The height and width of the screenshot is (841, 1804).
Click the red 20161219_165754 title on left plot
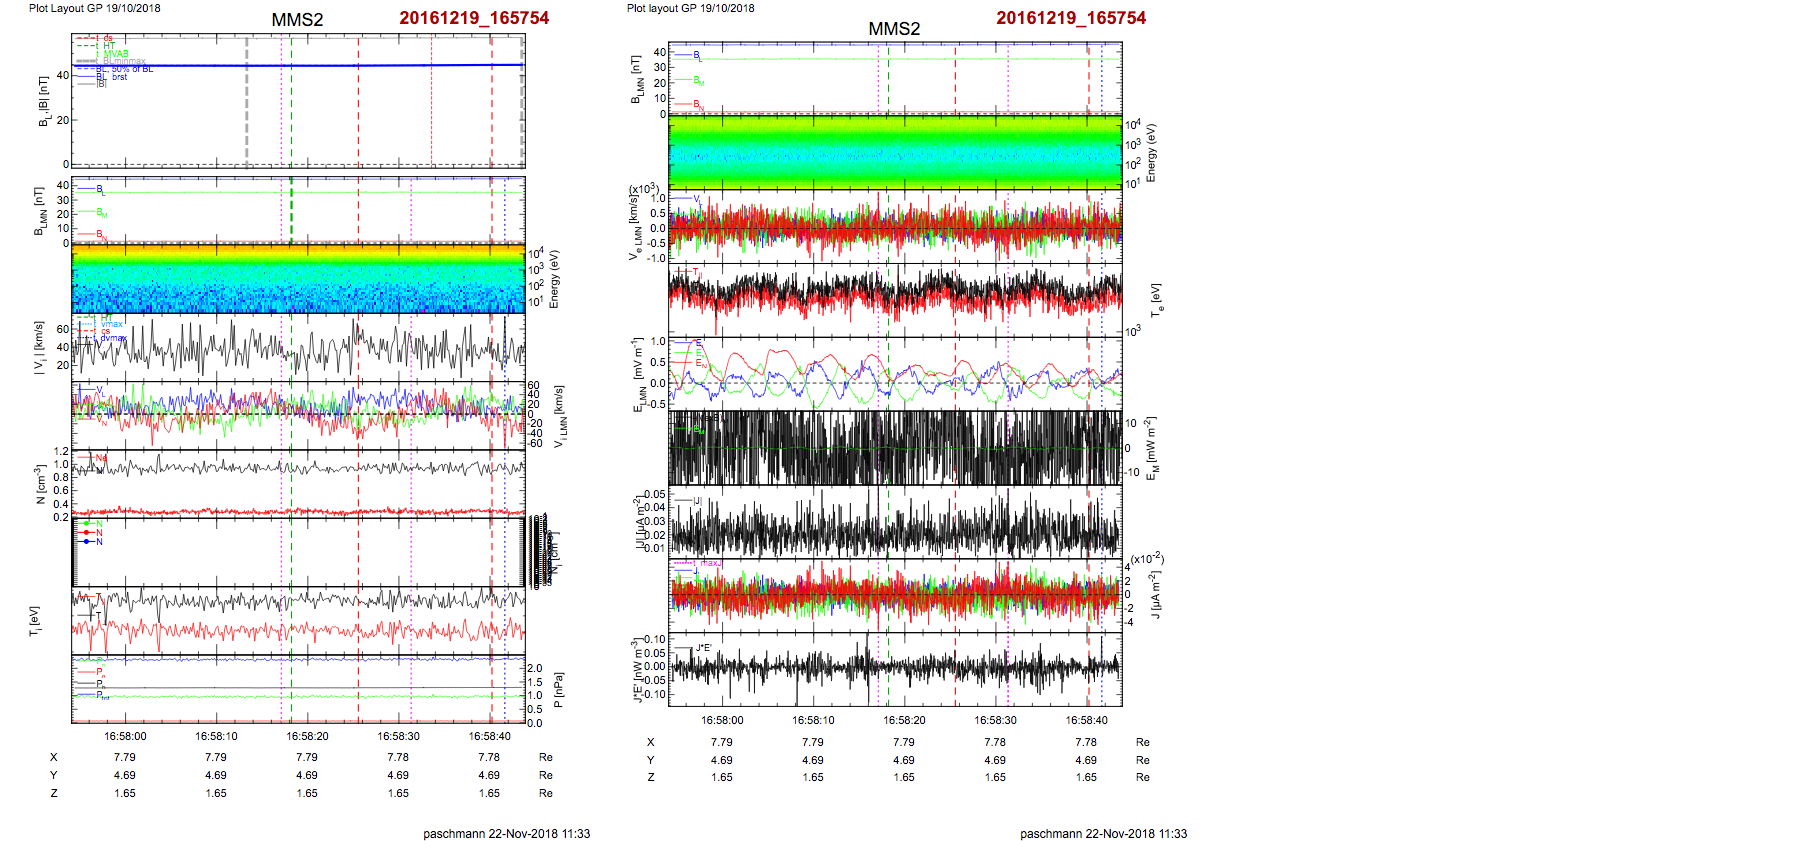click(x=474, y=18)
